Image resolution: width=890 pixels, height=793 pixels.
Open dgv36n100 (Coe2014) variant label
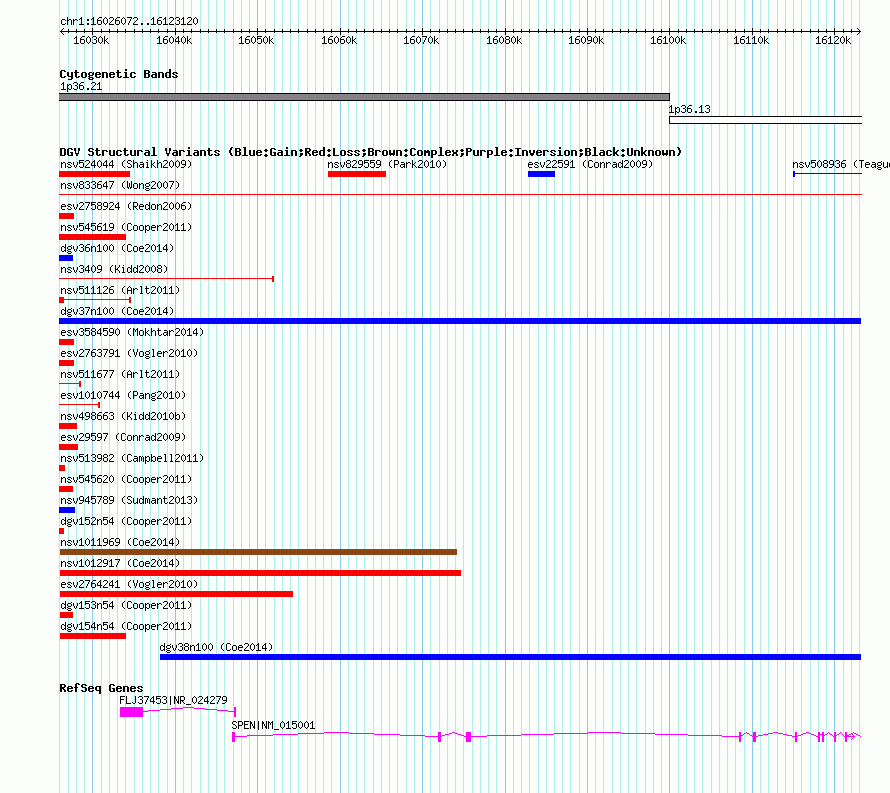pyautogui.click(x=117, y=248)
